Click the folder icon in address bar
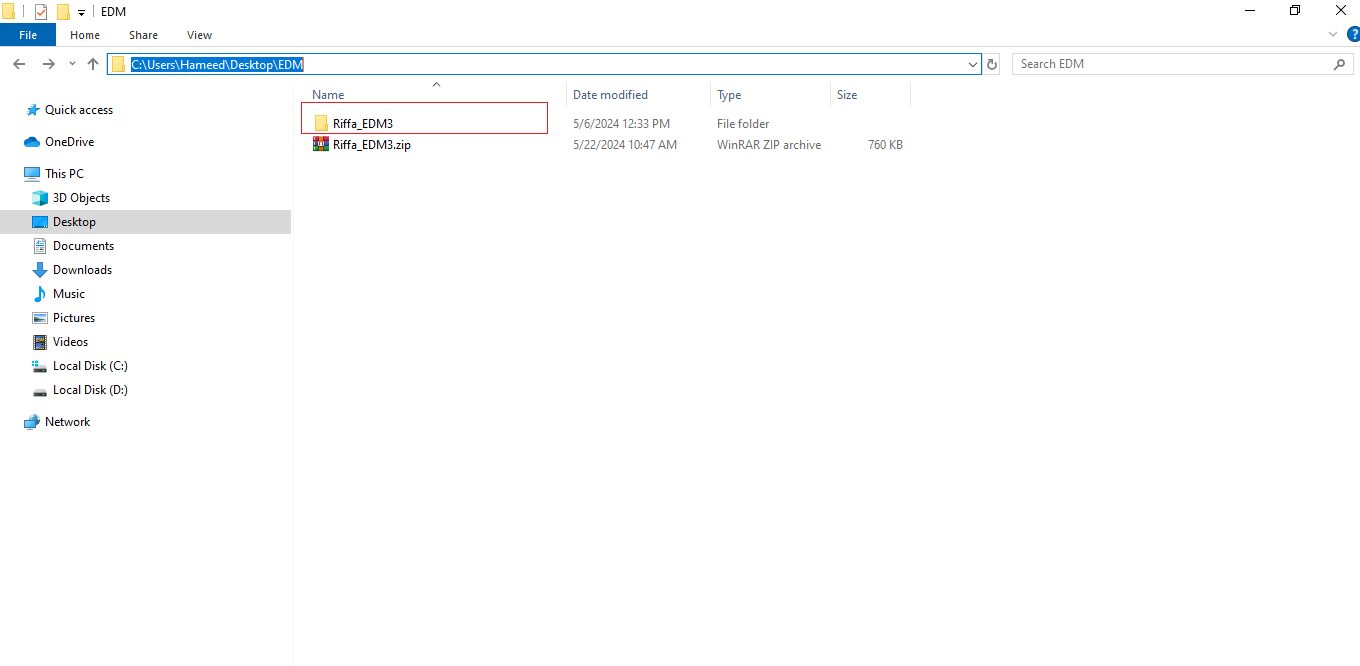1360x666 pixels. [x=119, y=64]
